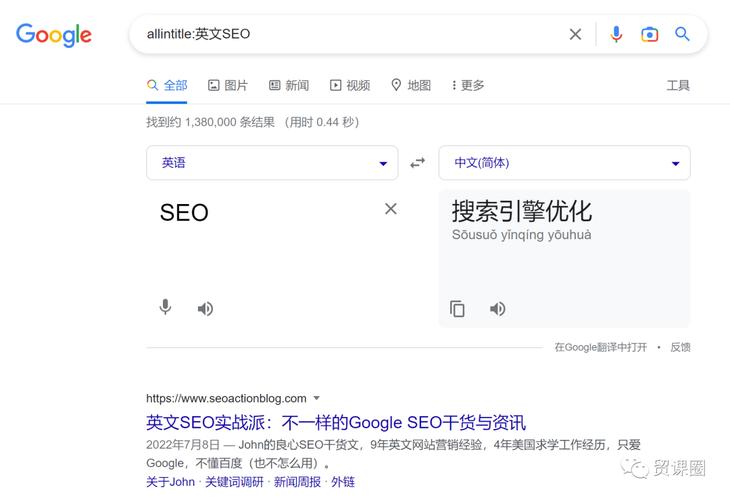Open the 更多 more menu
Screen dimensions: 730x500
468,85
